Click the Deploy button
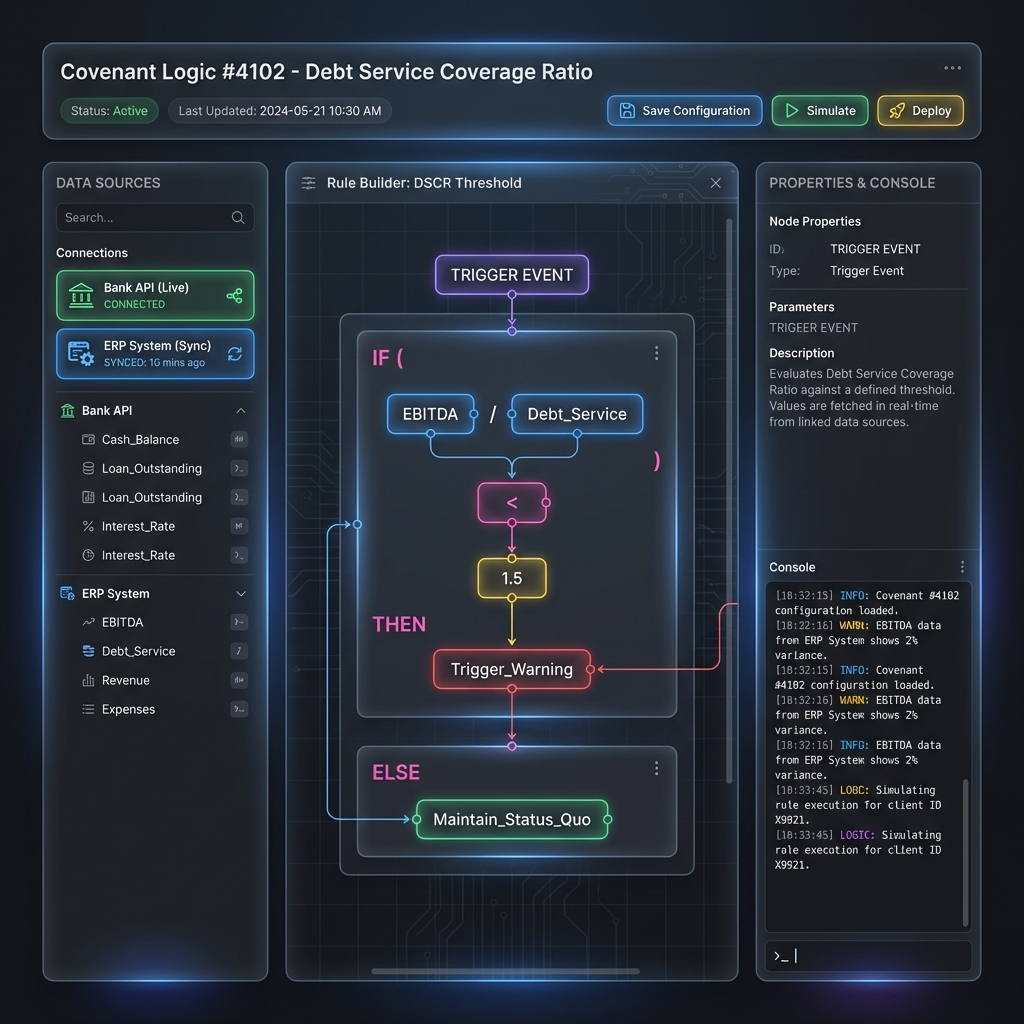 [920, 110]
